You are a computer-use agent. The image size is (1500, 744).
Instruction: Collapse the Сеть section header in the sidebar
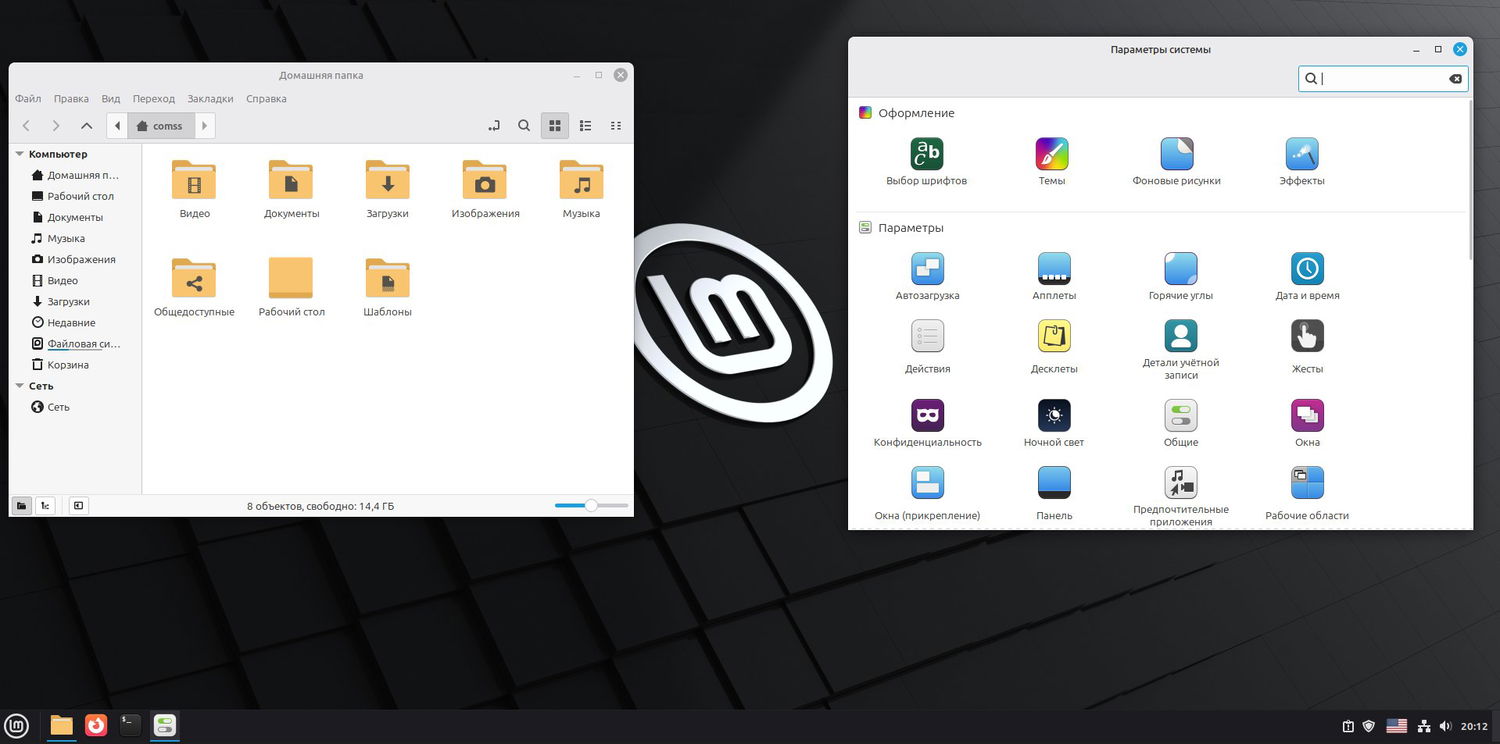tap(19, 386)
